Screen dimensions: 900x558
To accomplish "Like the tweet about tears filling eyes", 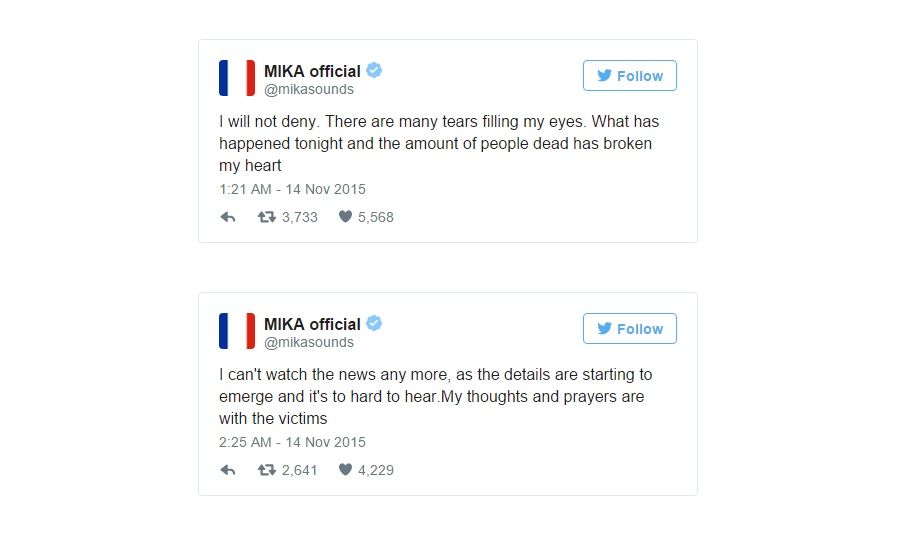I will (x=345, y=216).
